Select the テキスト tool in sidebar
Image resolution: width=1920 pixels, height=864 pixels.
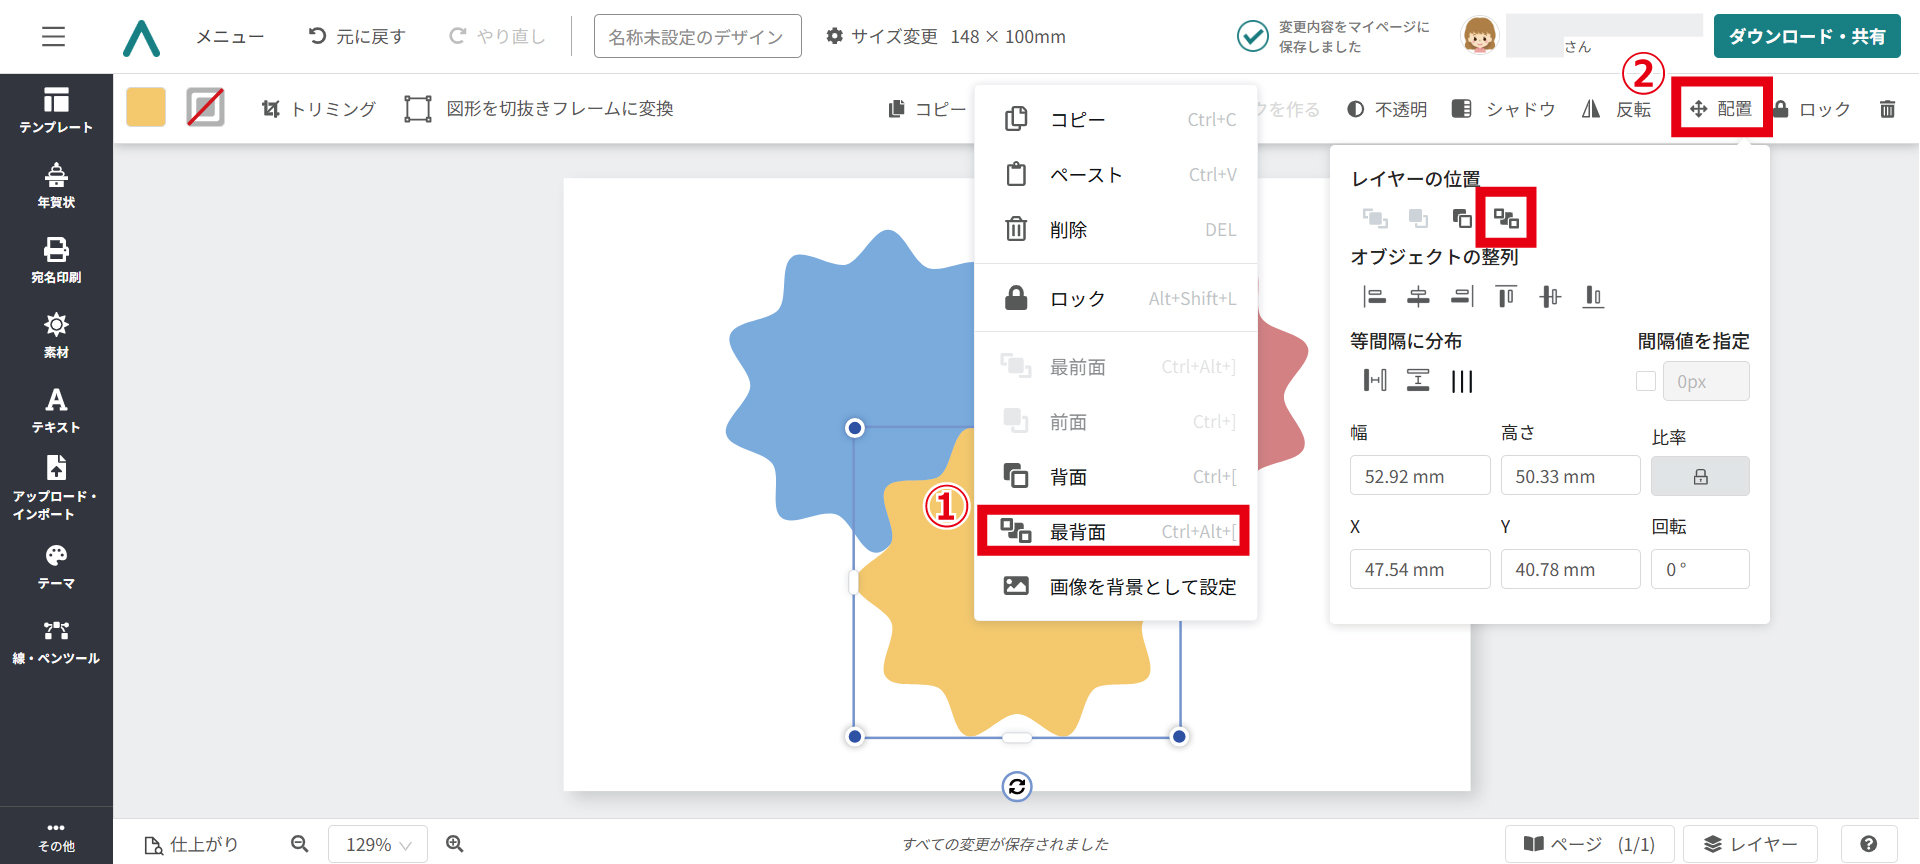(56, 410)
